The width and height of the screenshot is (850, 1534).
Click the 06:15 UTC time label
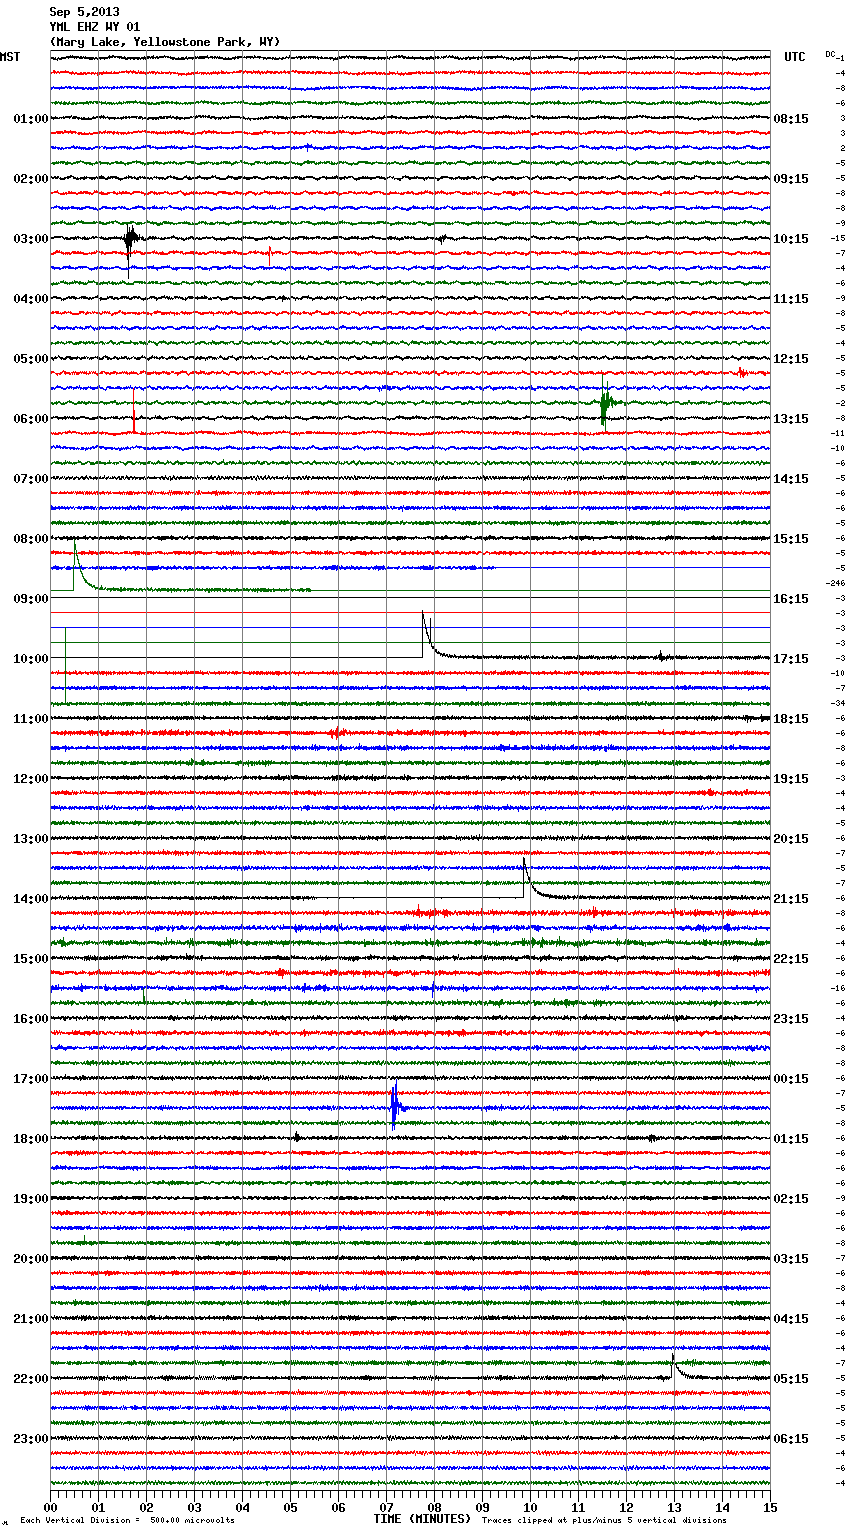tap(791, 1439)
